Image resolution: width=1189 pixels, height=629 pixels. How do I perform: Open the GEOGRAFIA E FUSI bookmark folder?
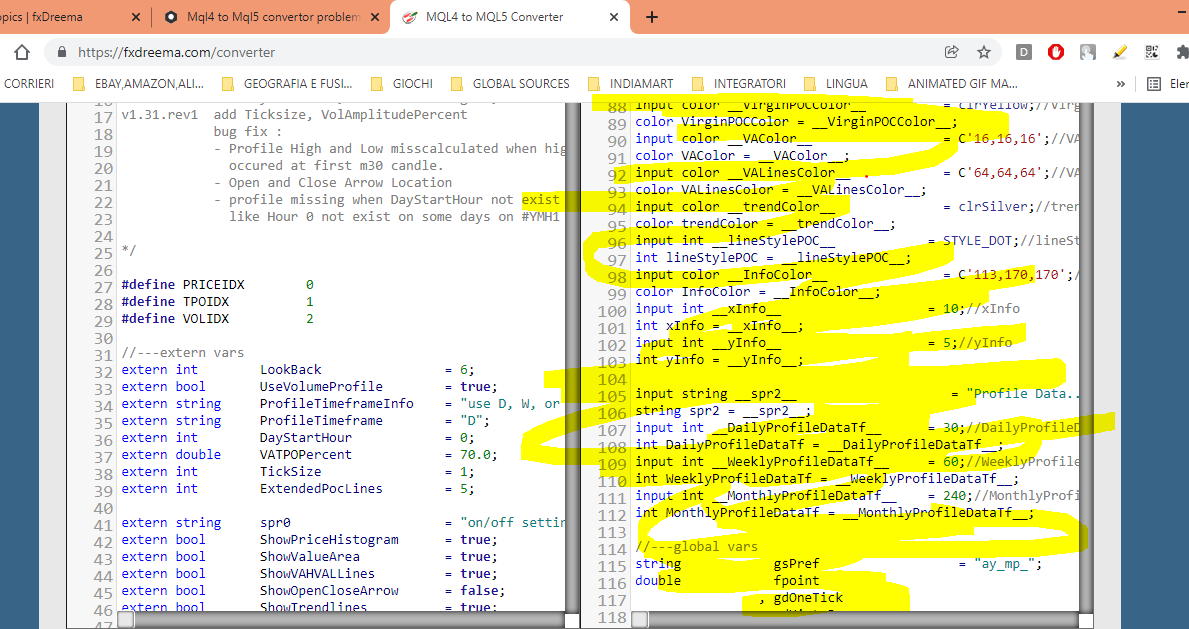click(287, 84)
